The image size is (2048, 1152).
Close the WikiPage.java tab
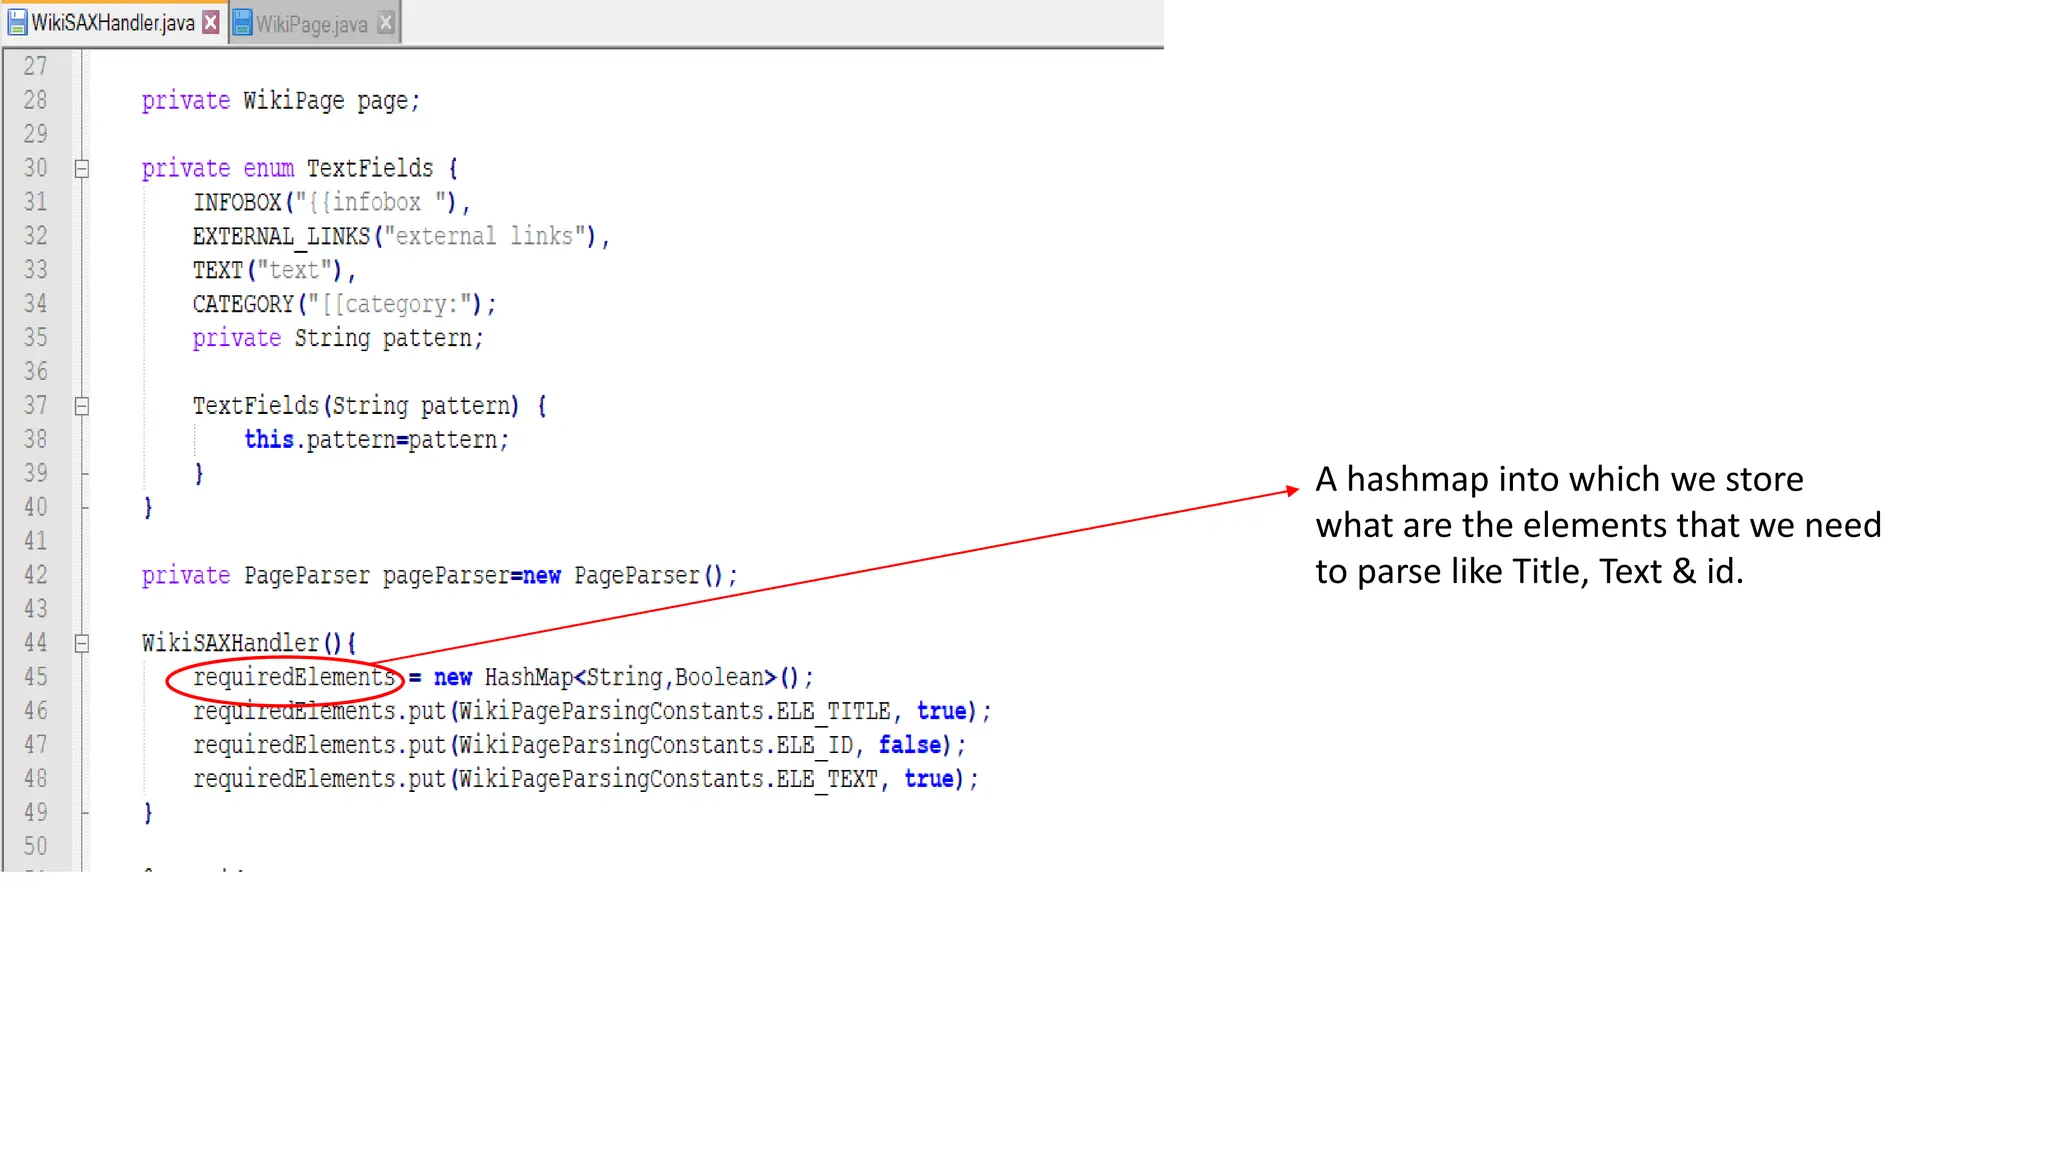point(386,23)
